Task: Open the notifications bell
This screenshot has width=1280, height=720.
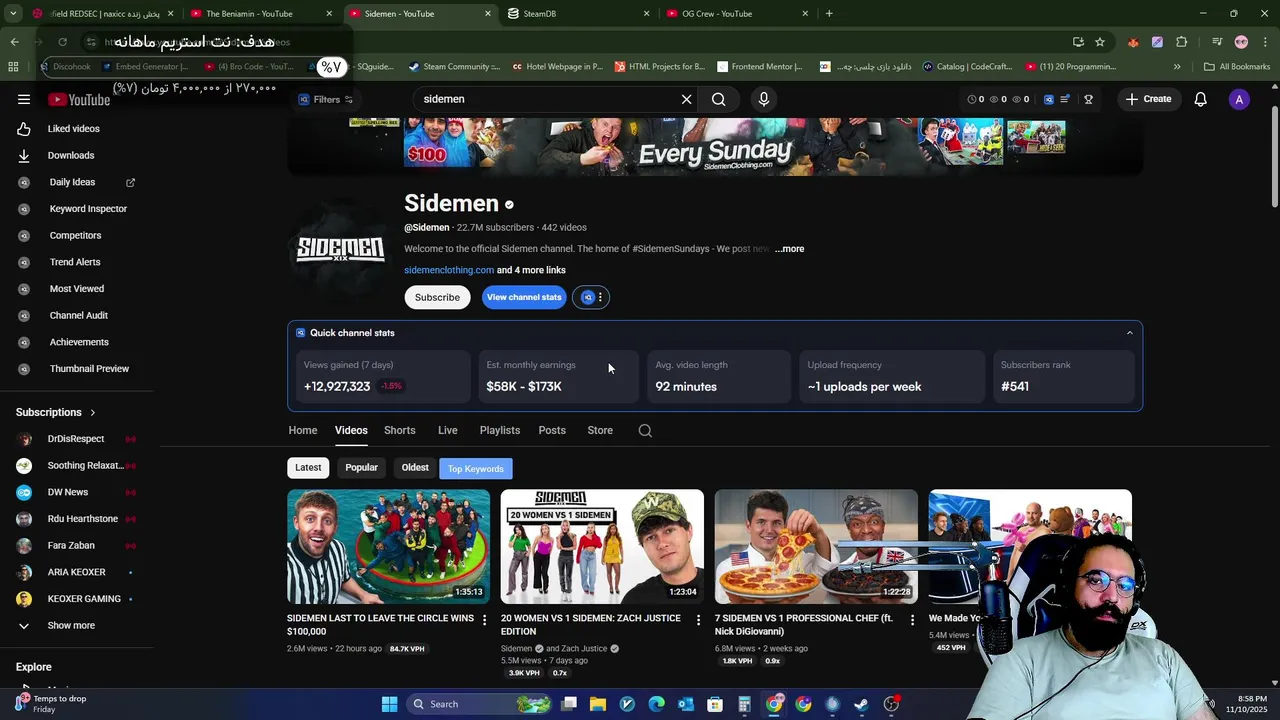Action: coord(1200,99)
